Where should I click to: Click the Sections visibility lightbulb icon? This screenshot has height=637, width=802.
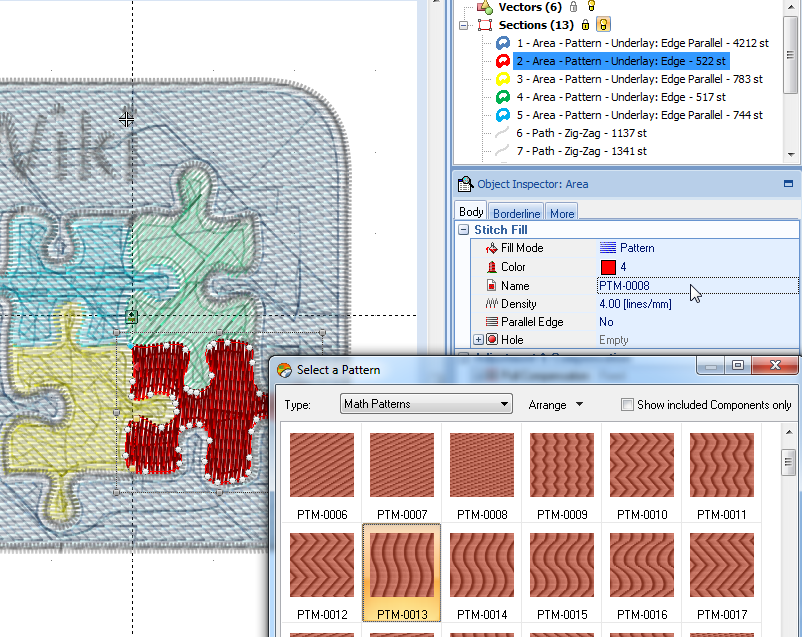603,25
